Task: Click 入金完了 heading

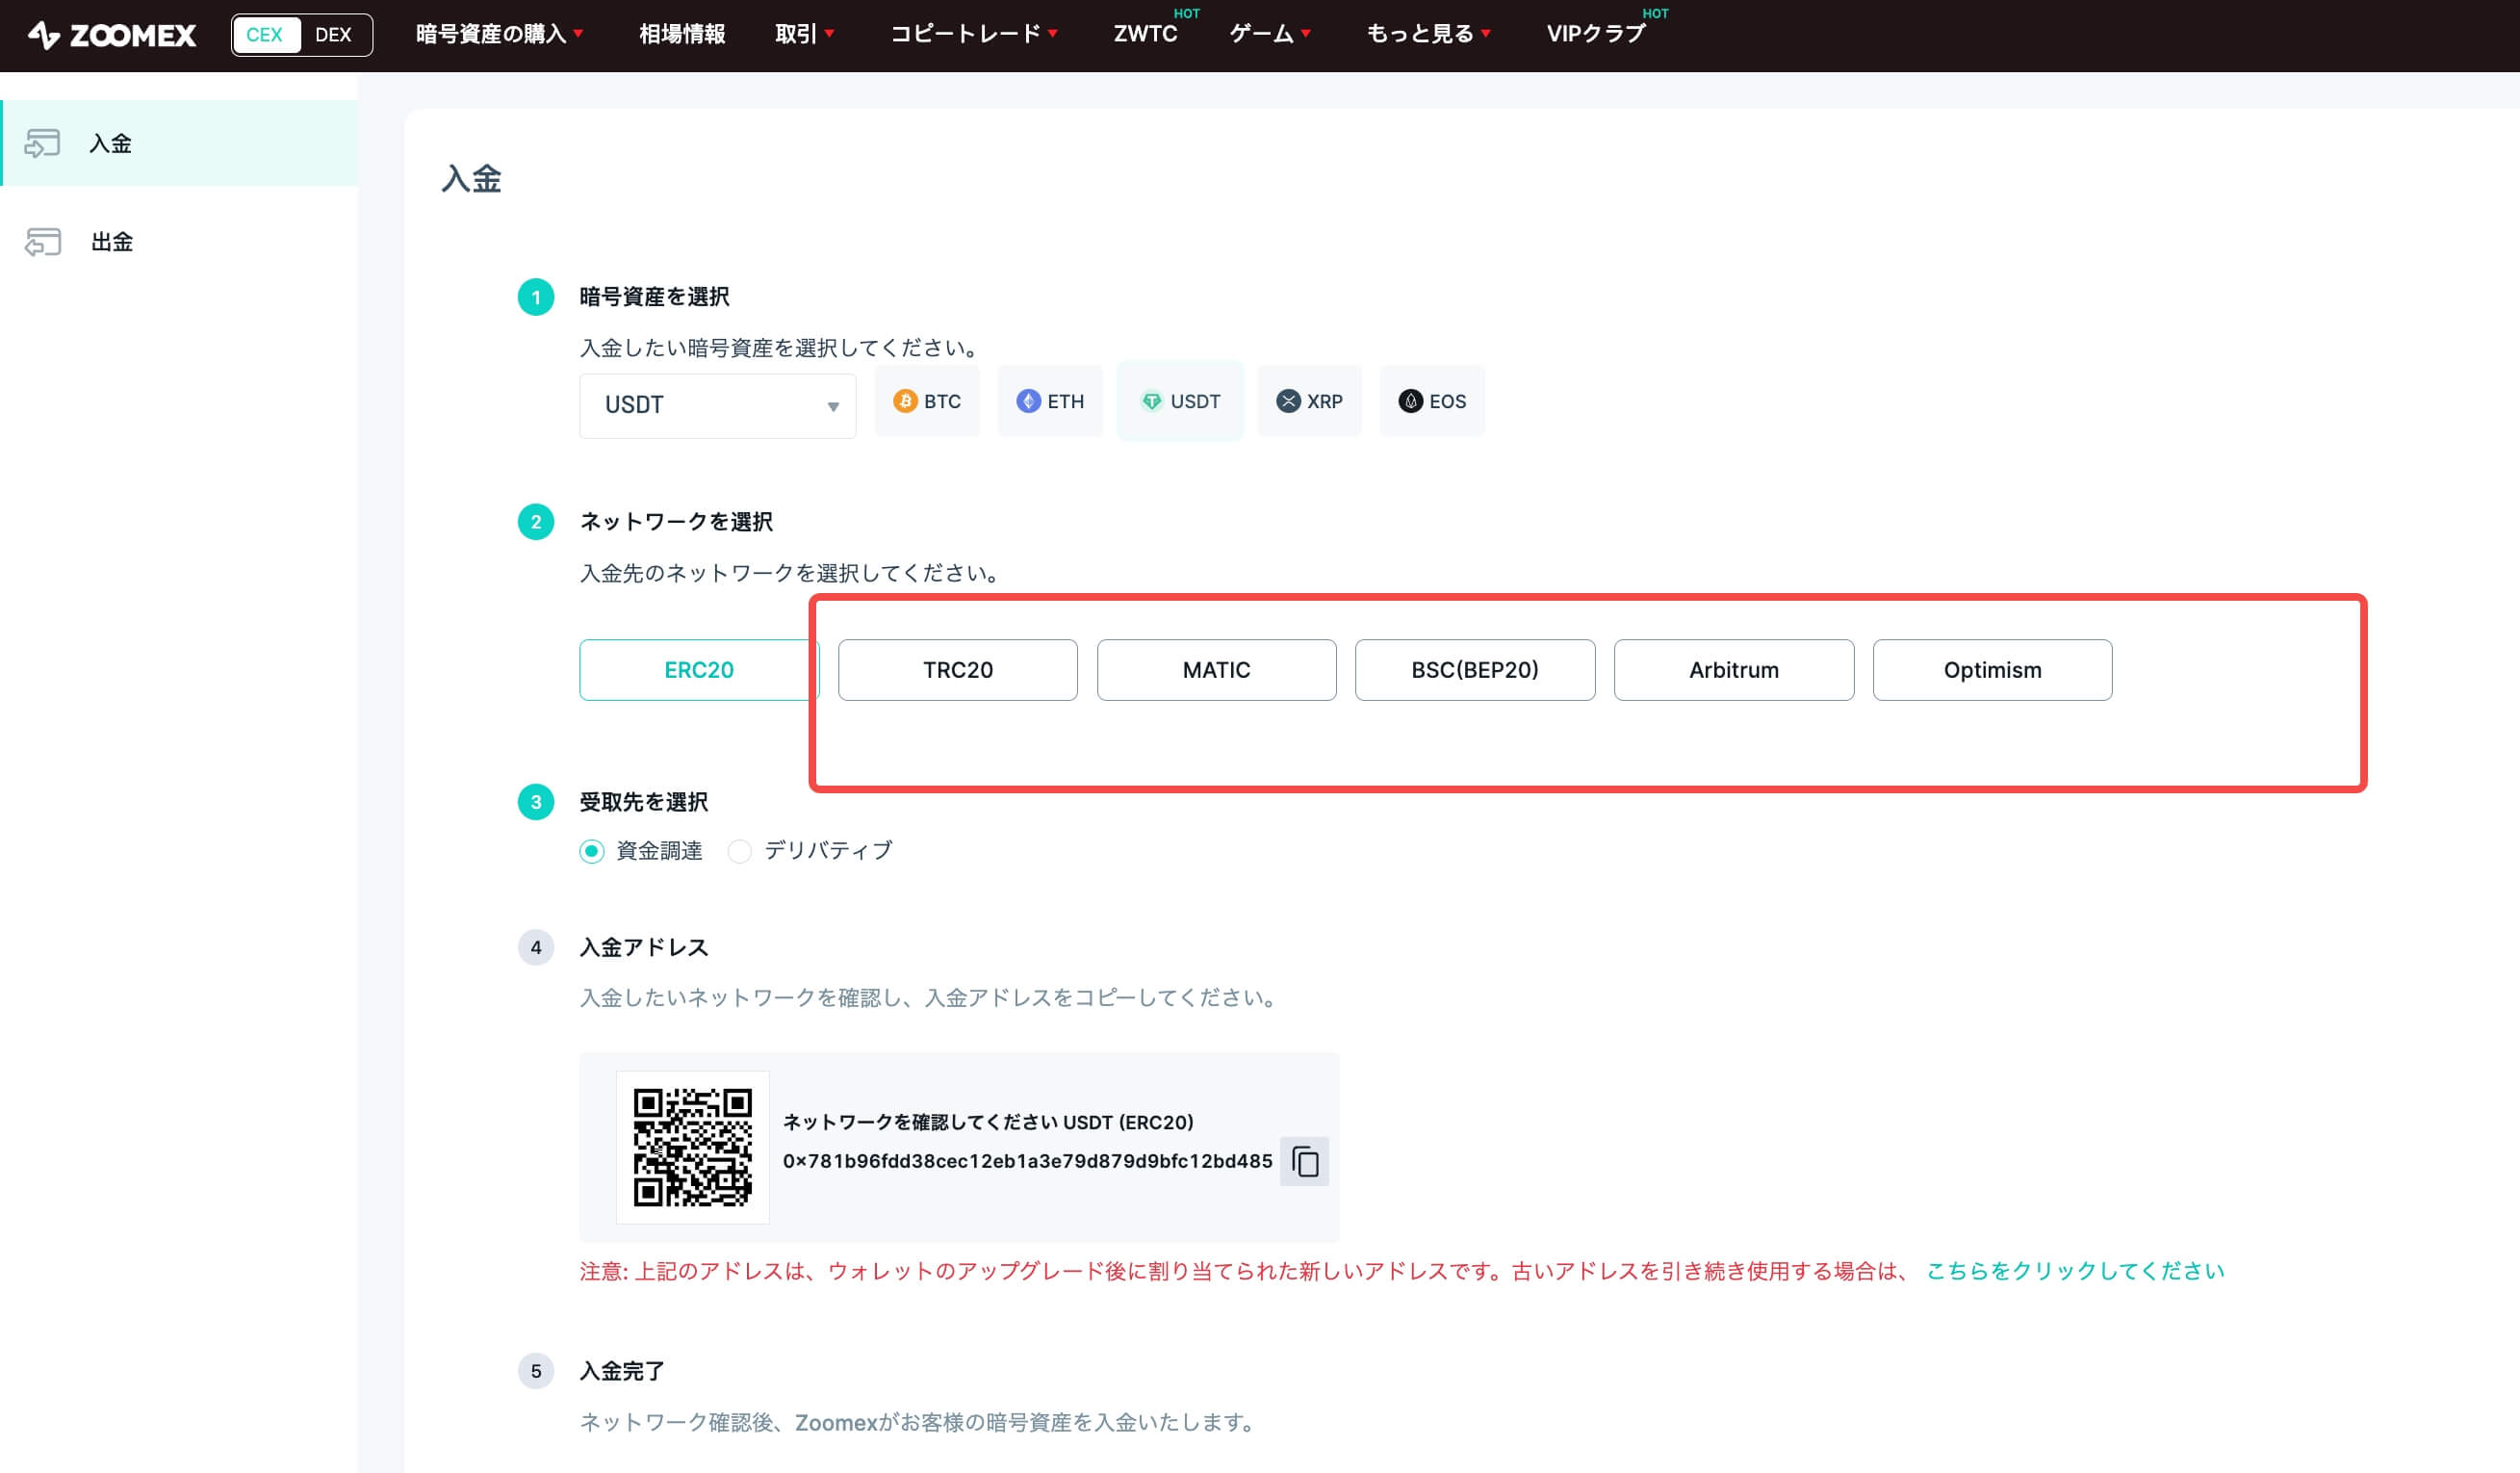Action: 622,1371
